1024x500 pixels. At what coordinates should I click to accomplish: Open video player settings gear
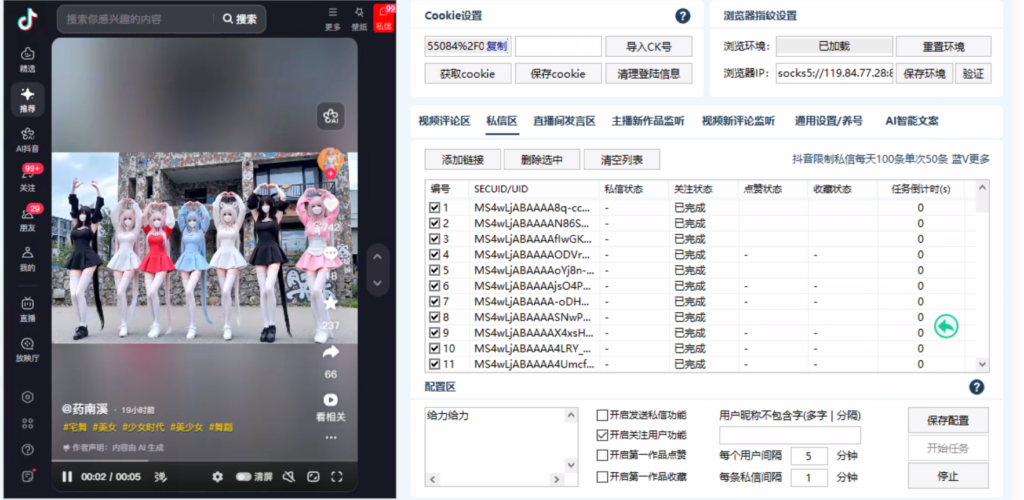coord(217,477)
